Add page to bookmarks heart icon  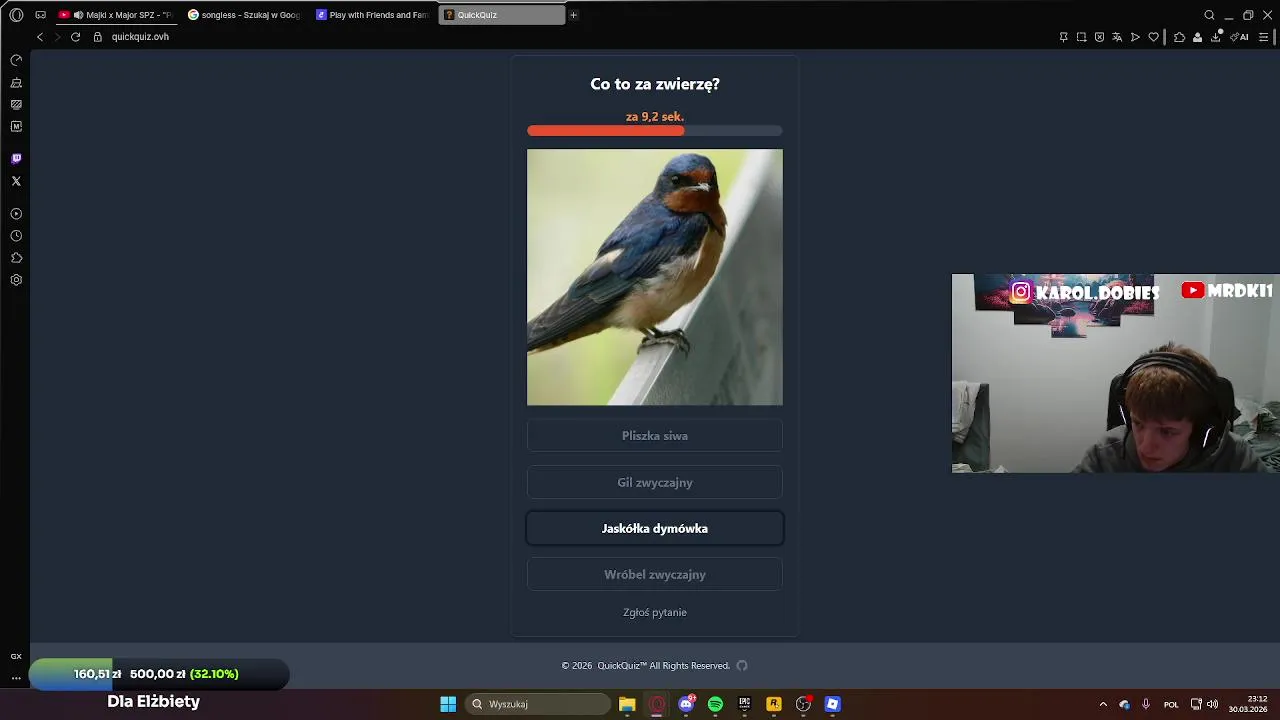[x=1153, y=37]
